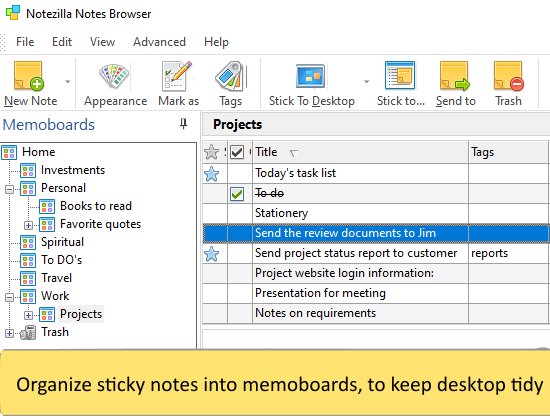This screenshot has height=416, width=550.
Task: Open the View menu
Action: [102, 42]
